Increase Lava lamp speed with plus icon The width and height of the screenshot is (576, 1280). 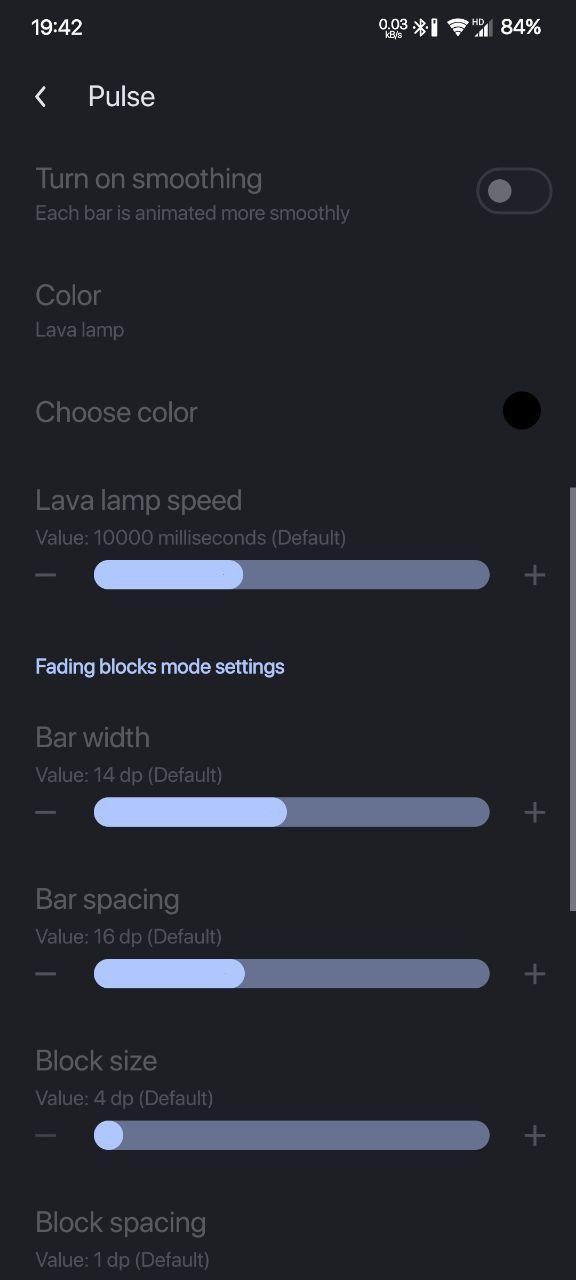(535, 575)
